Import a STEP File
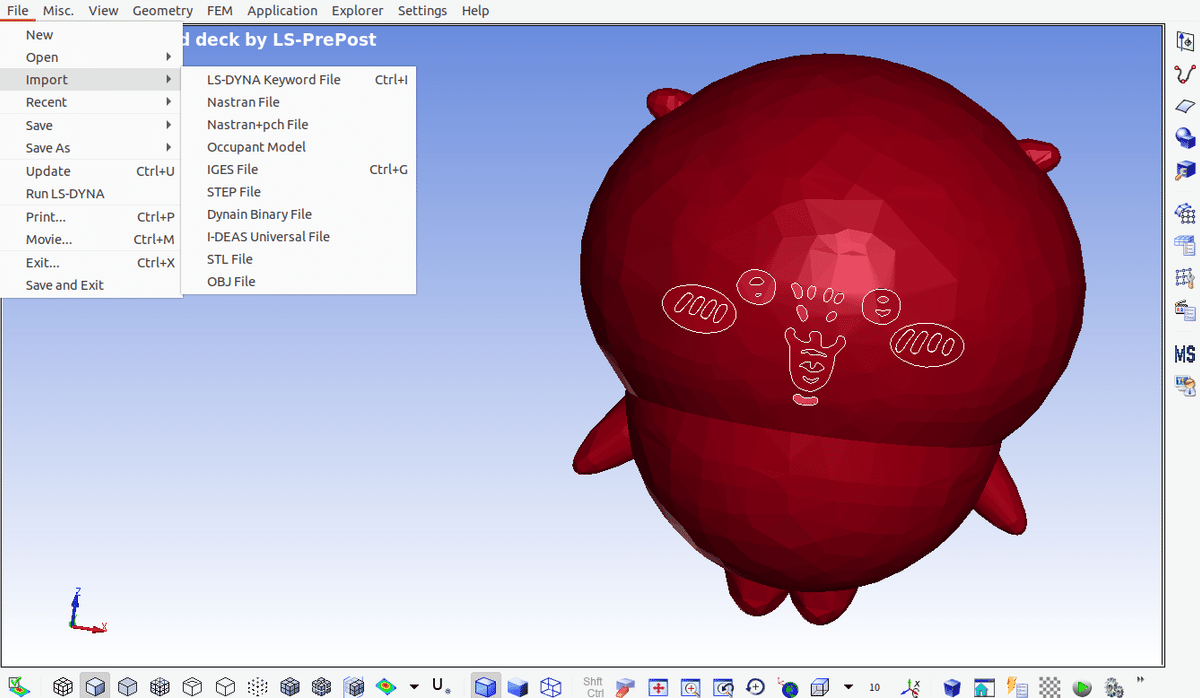The height and width of the screenshot is (698, 1200). pyautogui.click(x=298, y=192)
